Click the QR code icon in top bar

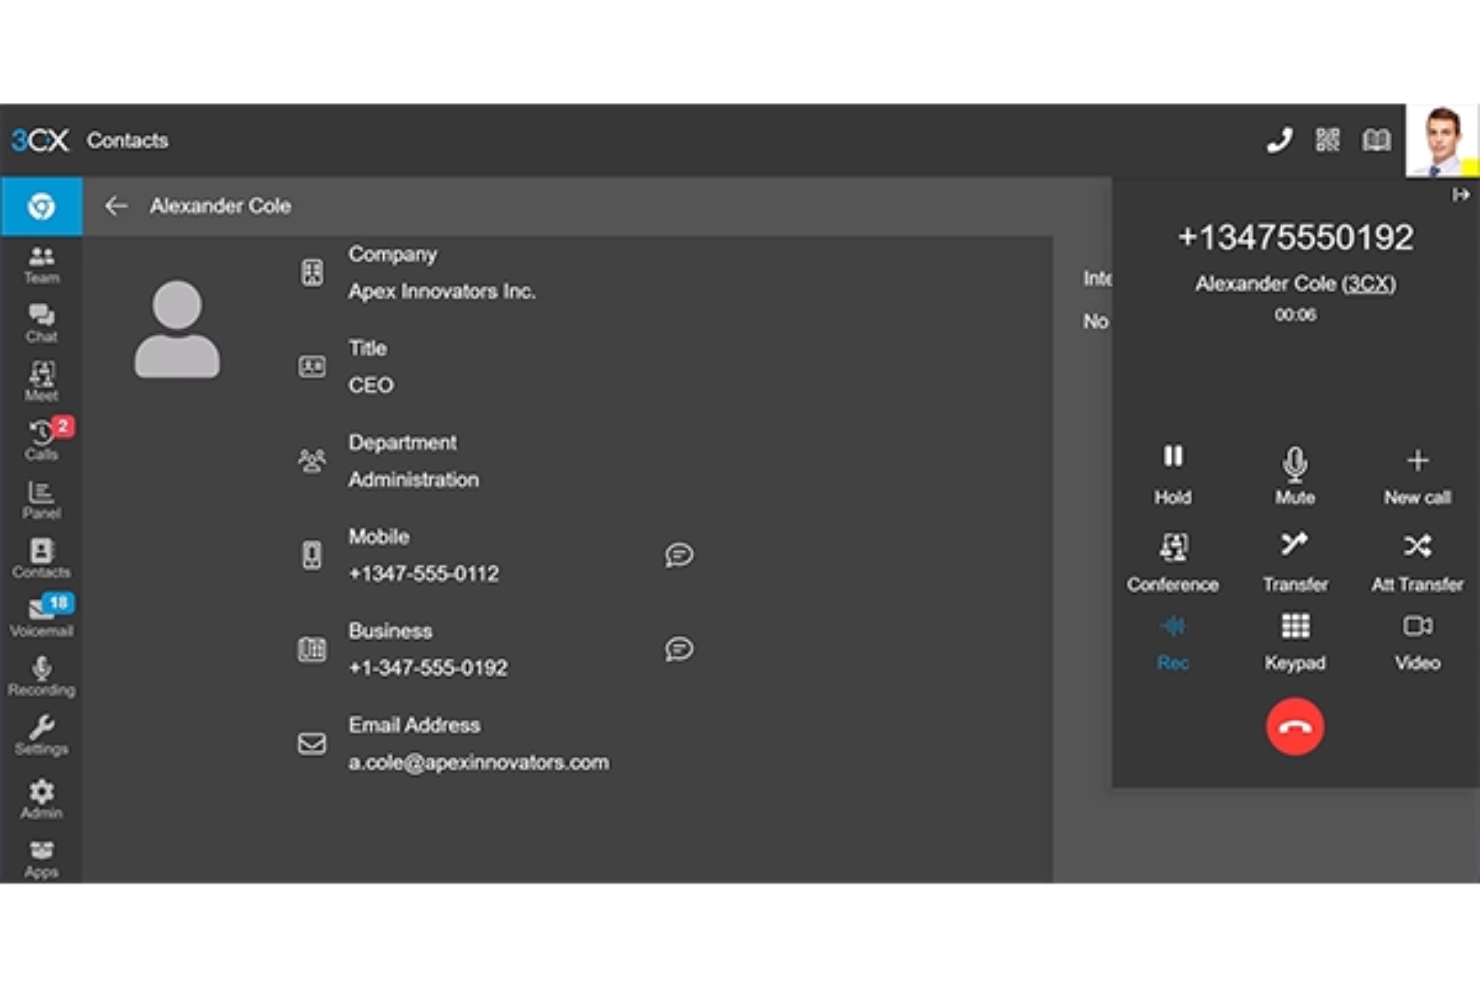click(x=1328, y=140)
